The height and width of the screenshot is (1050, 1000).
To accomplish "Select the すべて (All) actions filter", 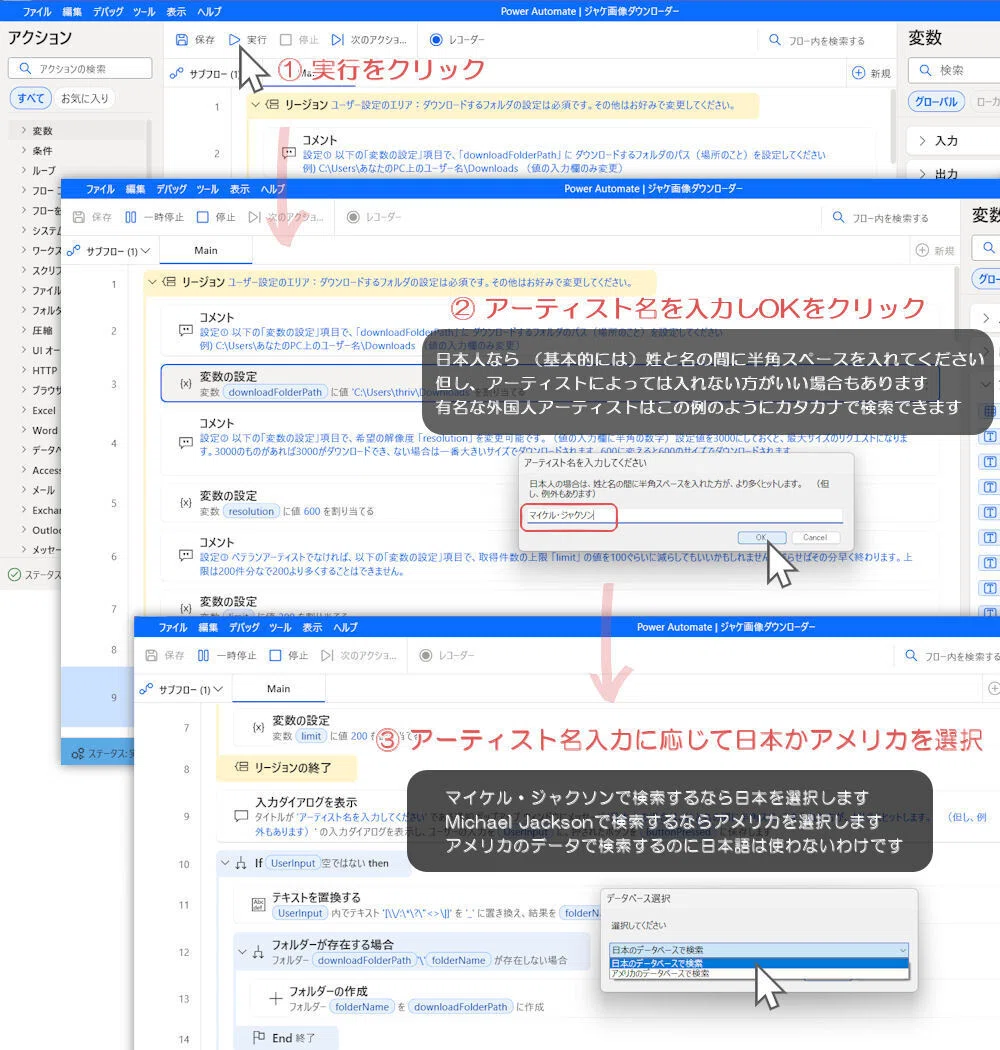I will (30, 98).
